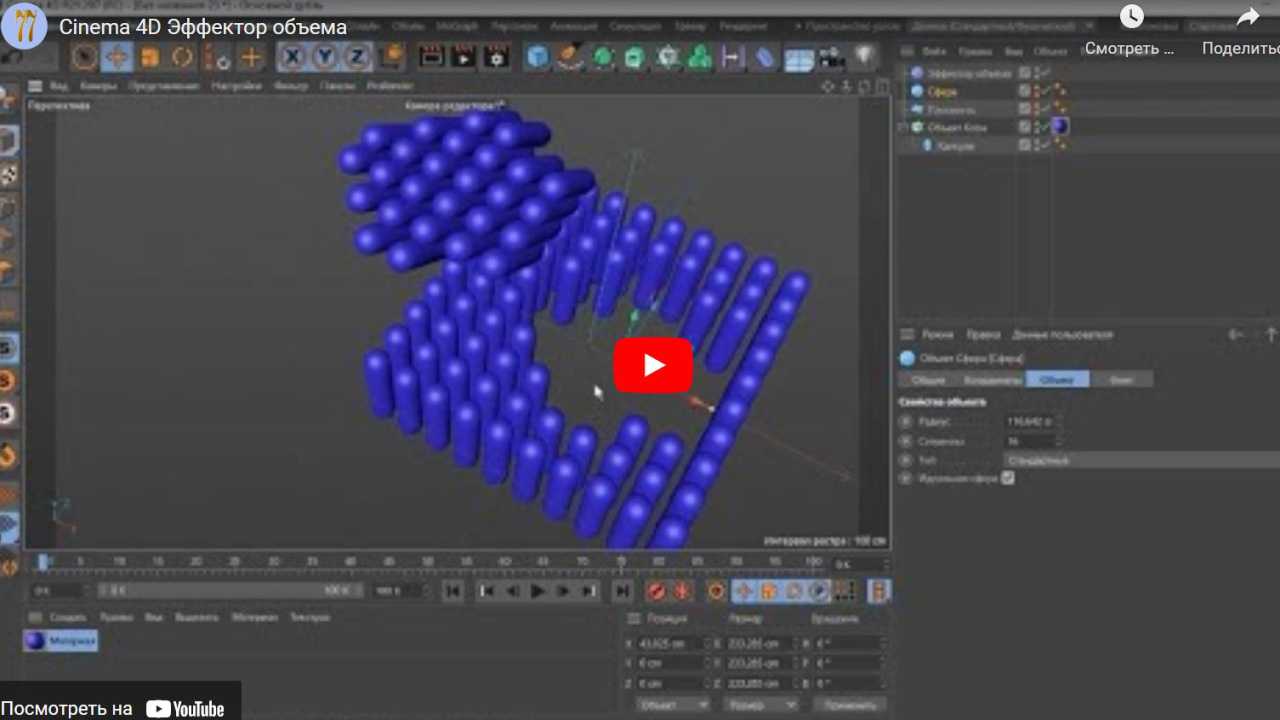Select the 'Капсула' child object

955,145
